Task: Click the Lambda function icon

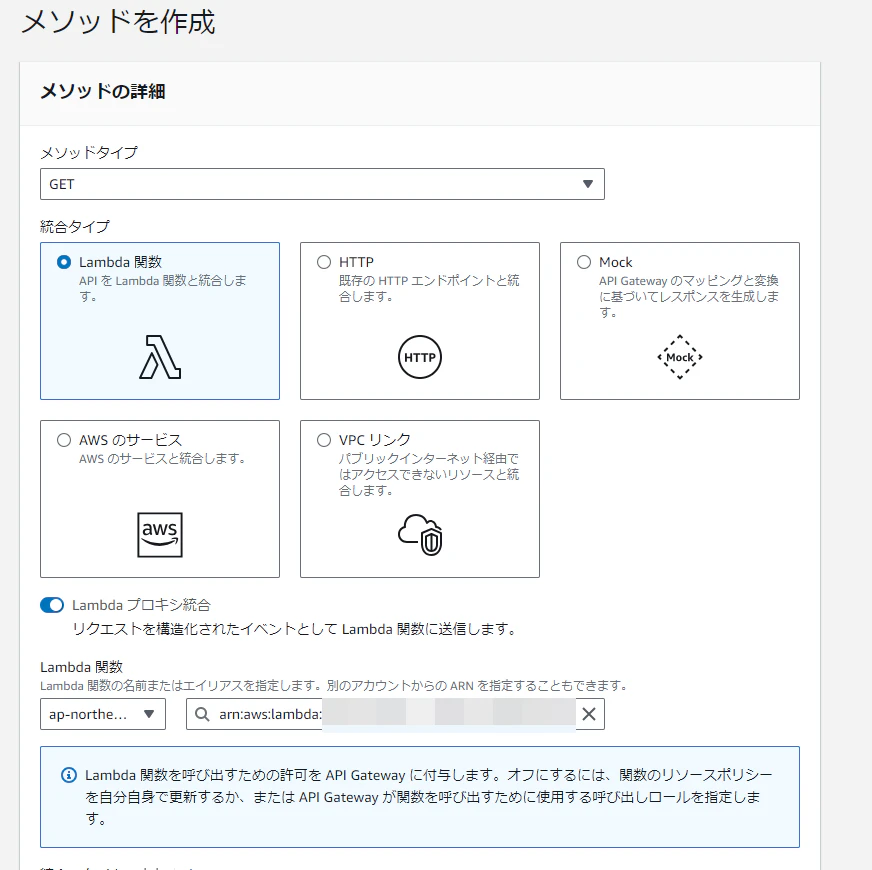Action: (x=160, y=357)
